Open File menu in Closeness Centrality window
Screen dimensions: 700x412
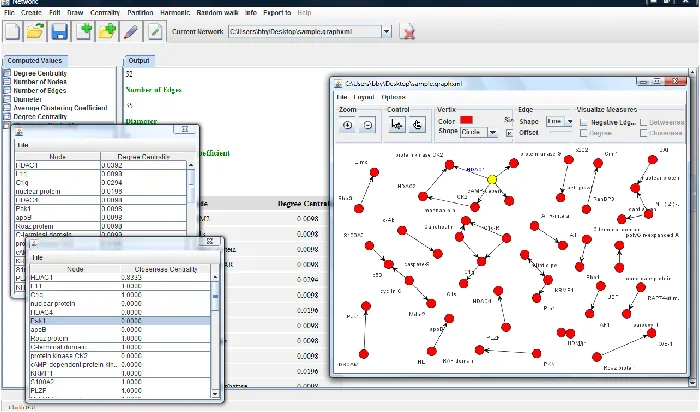tap(38, 258)
